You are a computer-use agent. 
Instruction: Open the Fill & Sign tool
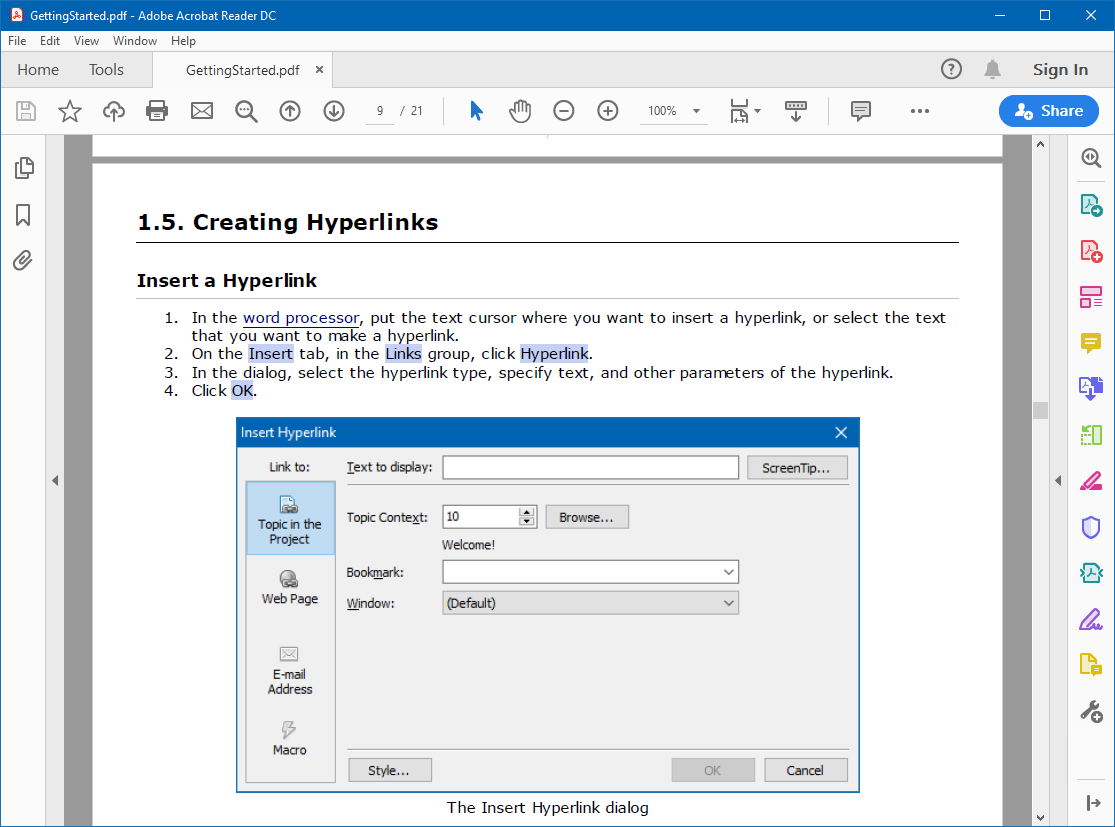click(x=1091, y=619)
